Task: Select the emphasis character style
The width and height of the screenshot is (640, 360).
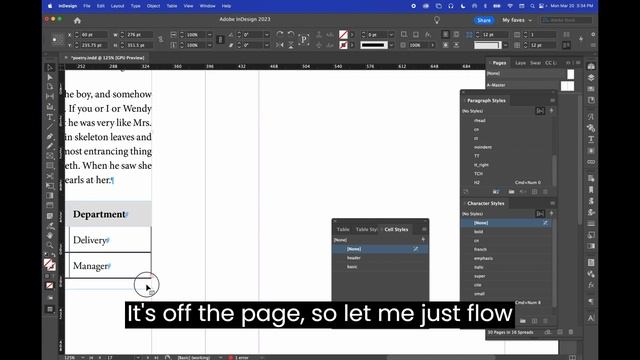Action: tap(507, 258)
